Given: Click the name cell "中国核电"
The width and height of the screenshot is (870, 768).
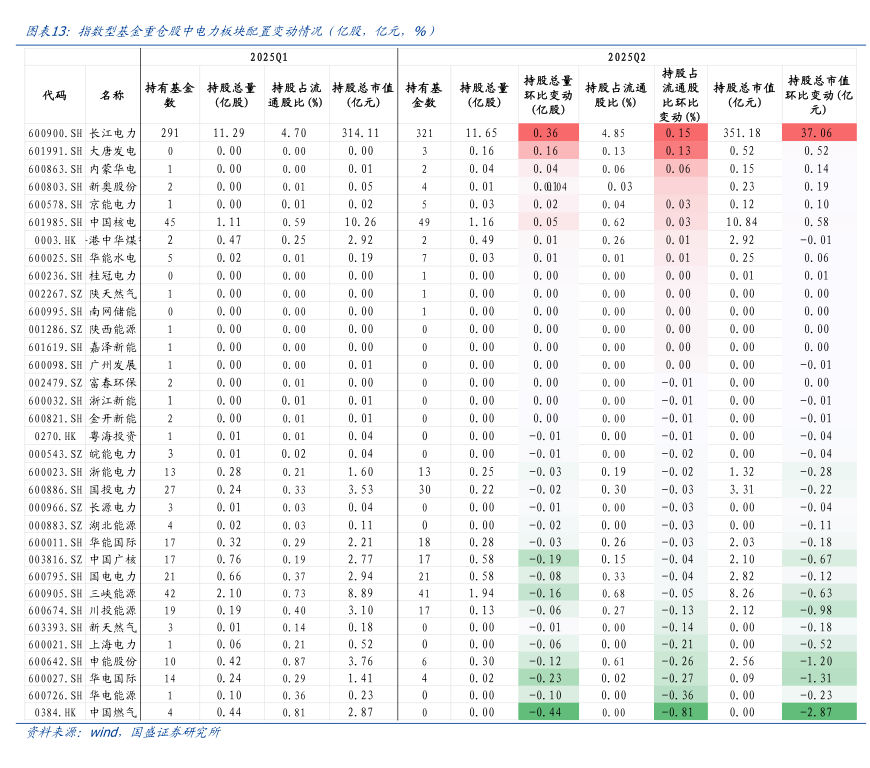Looking at the screenshot, I should [113, 222].
